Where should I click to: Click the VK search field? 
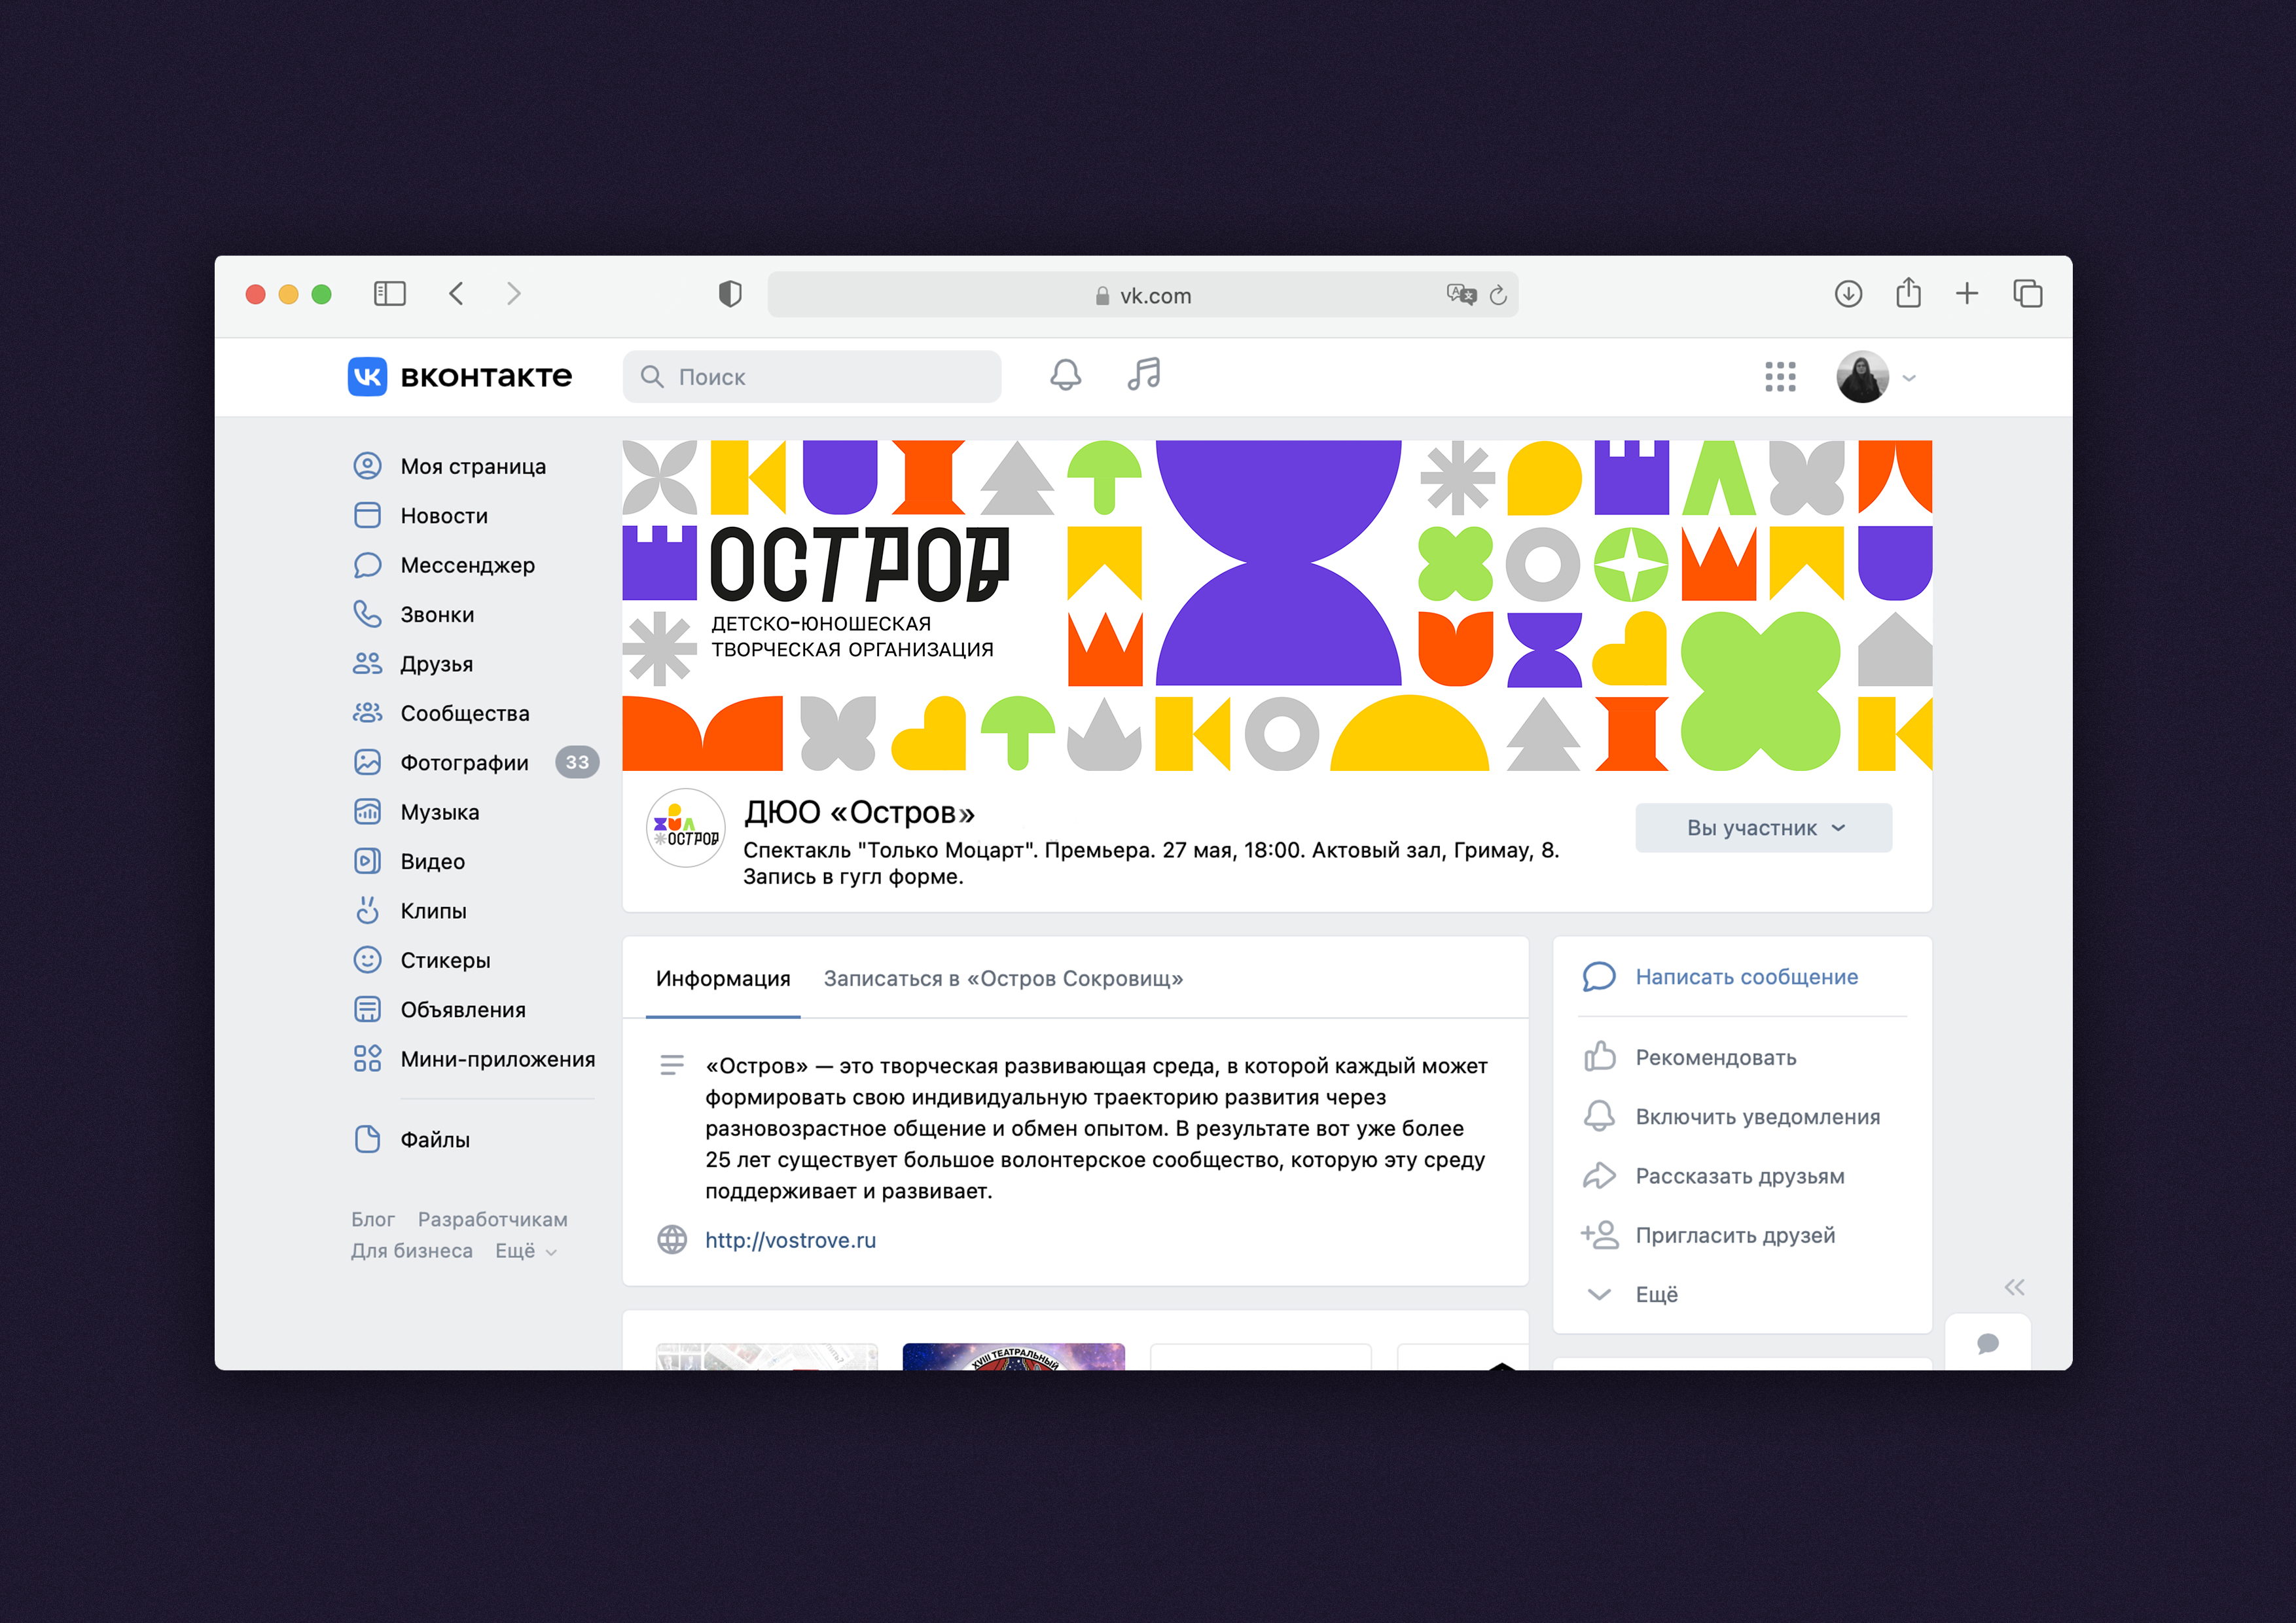tap(812, 377)
